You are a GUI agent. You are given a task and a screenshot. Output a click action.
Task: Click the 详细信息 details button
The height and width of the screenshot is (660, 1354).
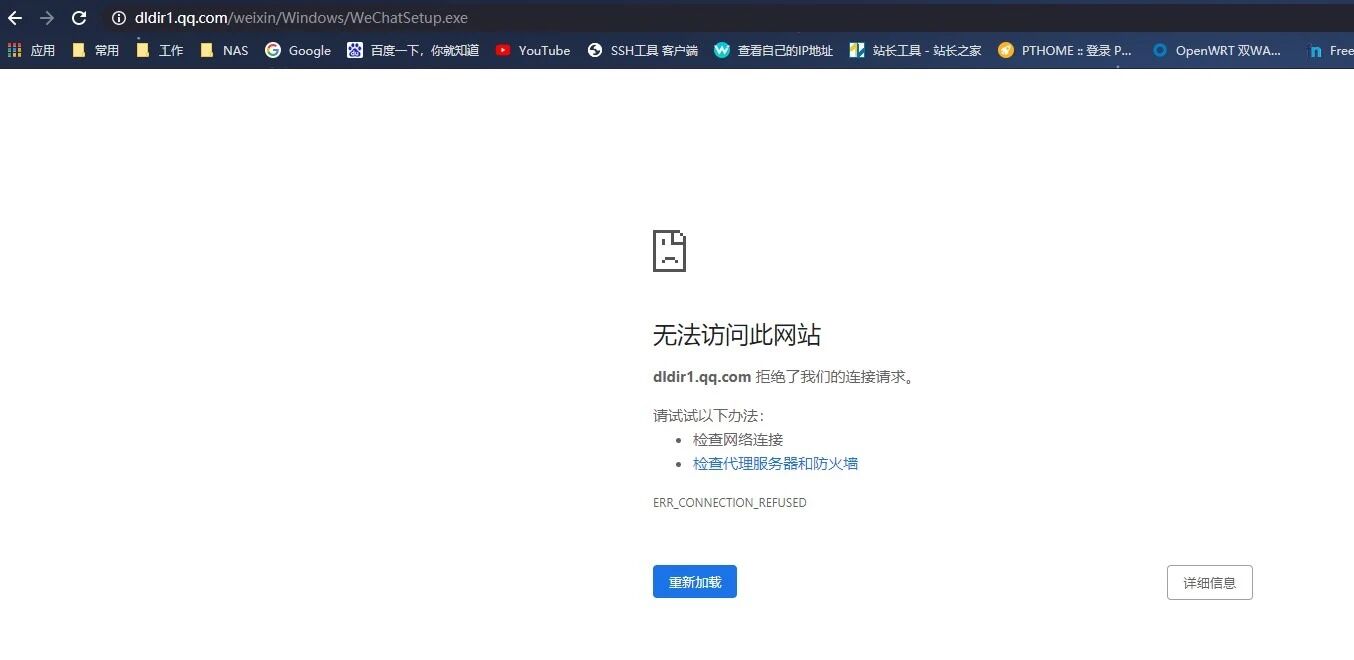[1210, 583]
